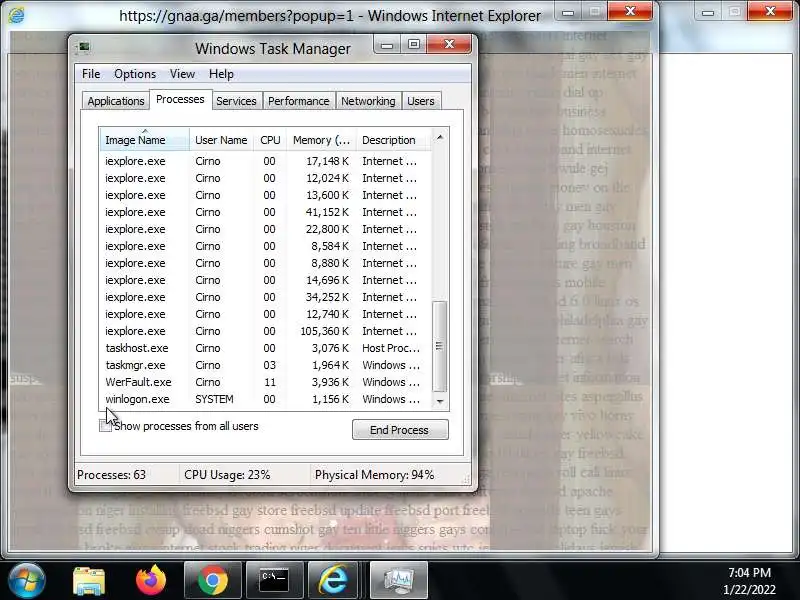This screenshot has height=600, width=800.
Task: Open the Users tab
Action: click(x=420, y=101)
